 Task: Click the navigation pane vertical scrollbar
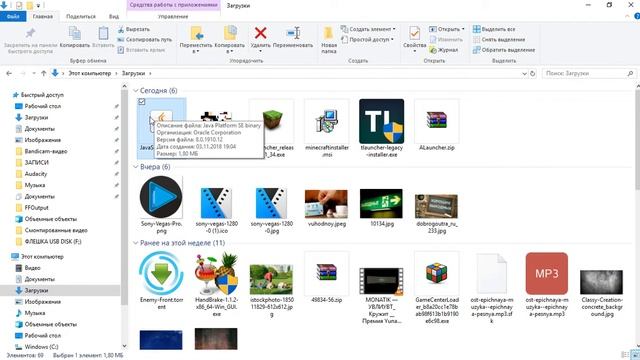(124, 198)
